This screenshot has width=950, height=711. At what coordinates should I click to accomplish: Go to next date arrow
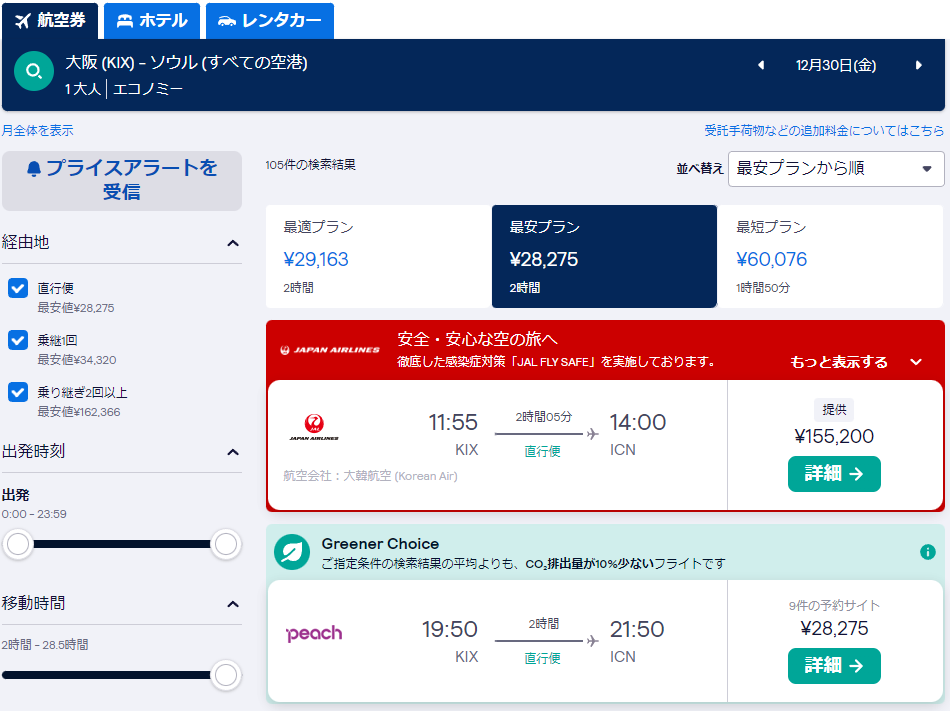(919, 65)
